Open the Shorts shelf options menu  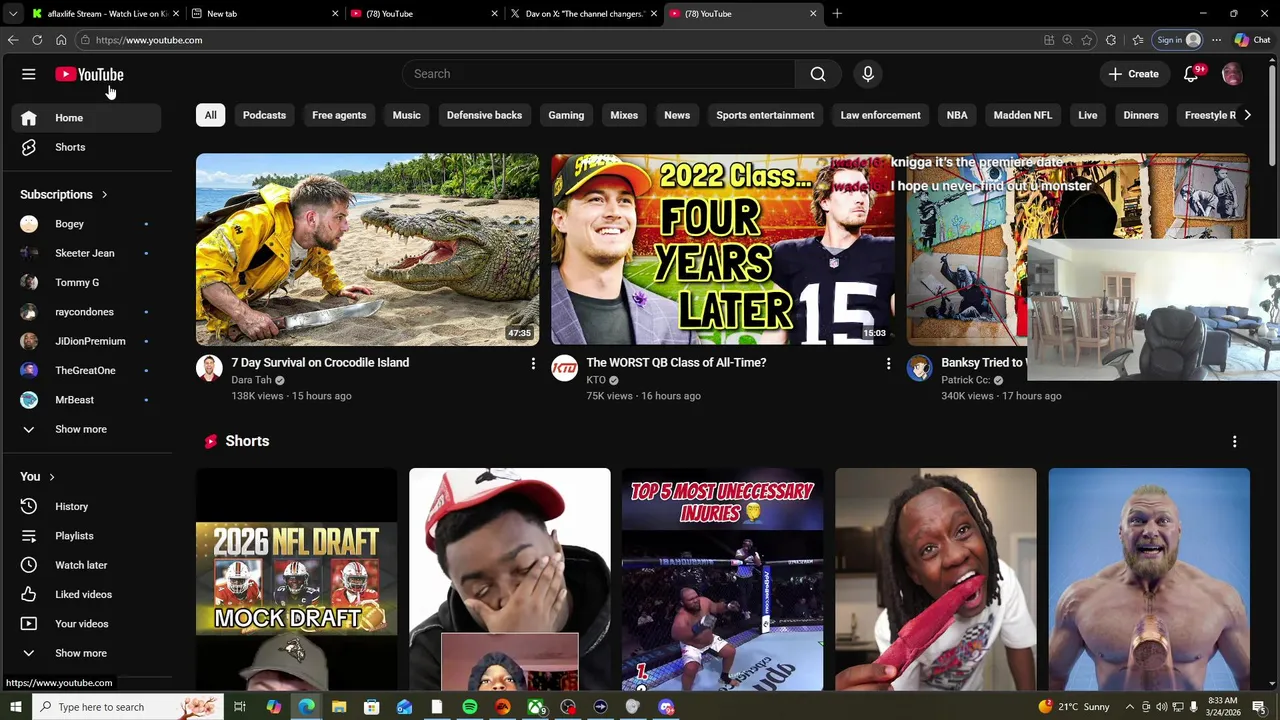(x=1234, y=441)
